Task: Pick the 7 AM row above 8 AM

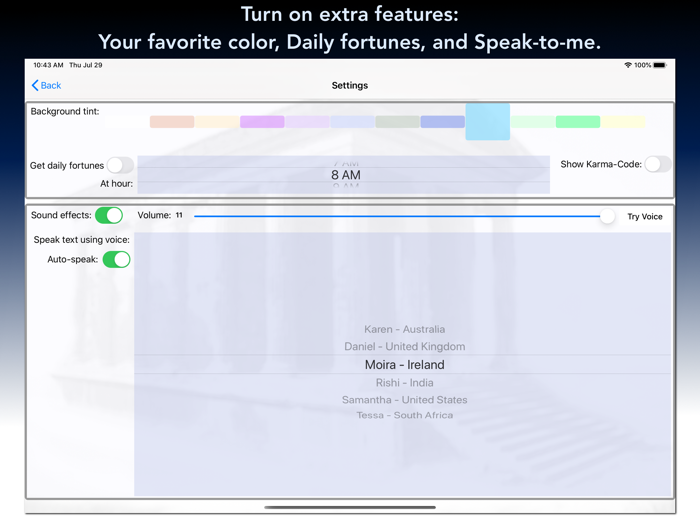Action: (x=346, y=164)
